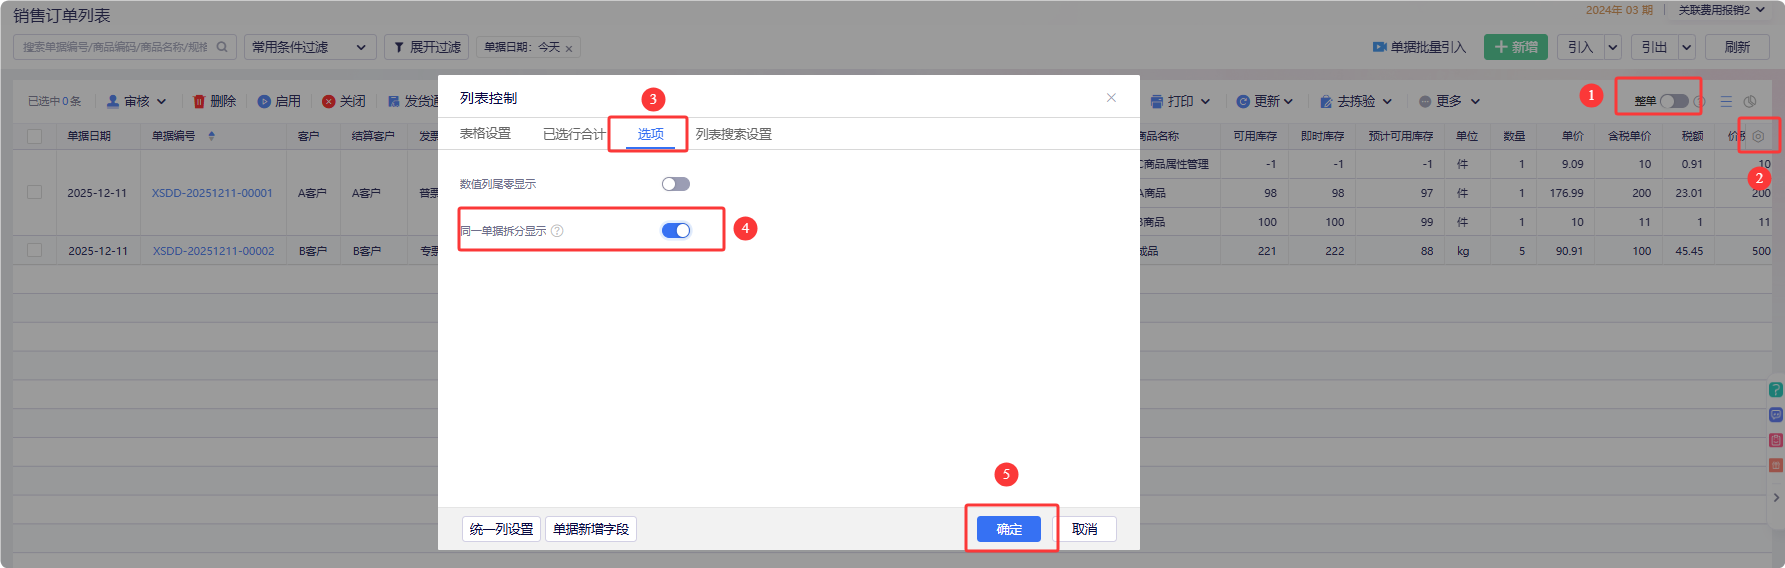Expand the 更新 dropdown arrow
Screen dimensions: 1785x568
tap(1288, 101)
